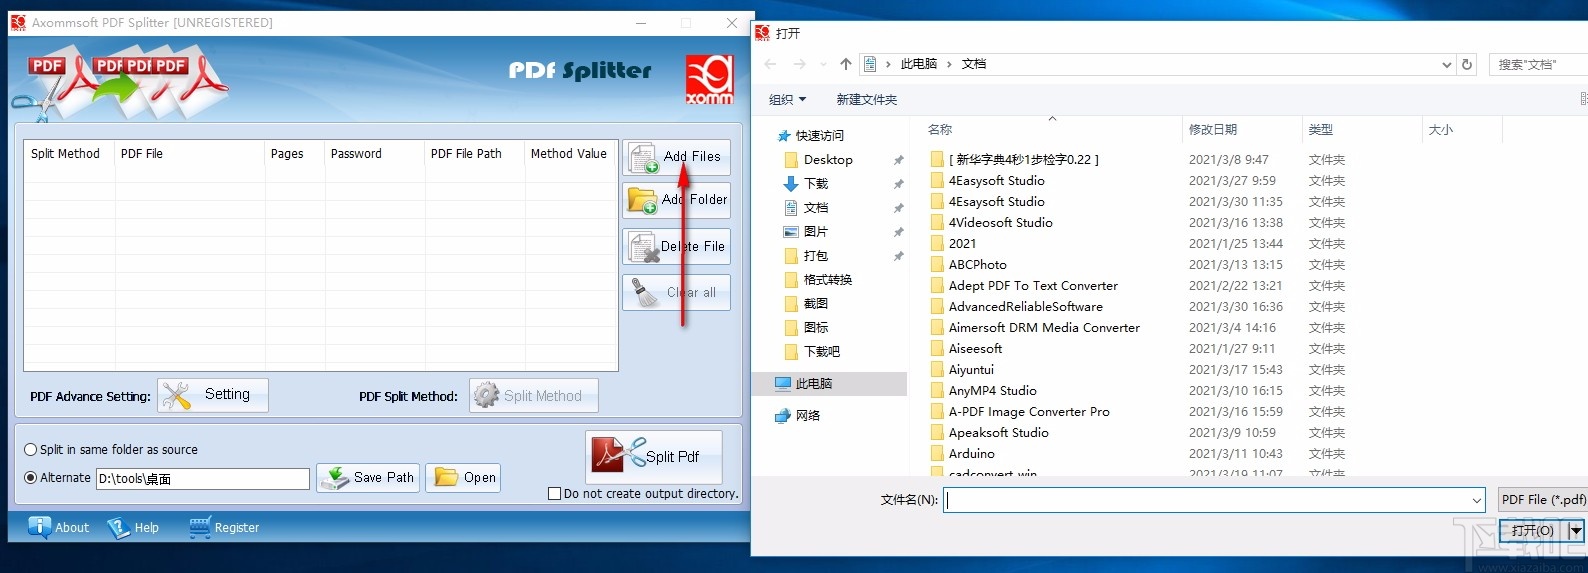The height and width of the screenshot is (573, 1588).
Task: Select 图标 folder in navigation pane
Action: tap(816, 328)
